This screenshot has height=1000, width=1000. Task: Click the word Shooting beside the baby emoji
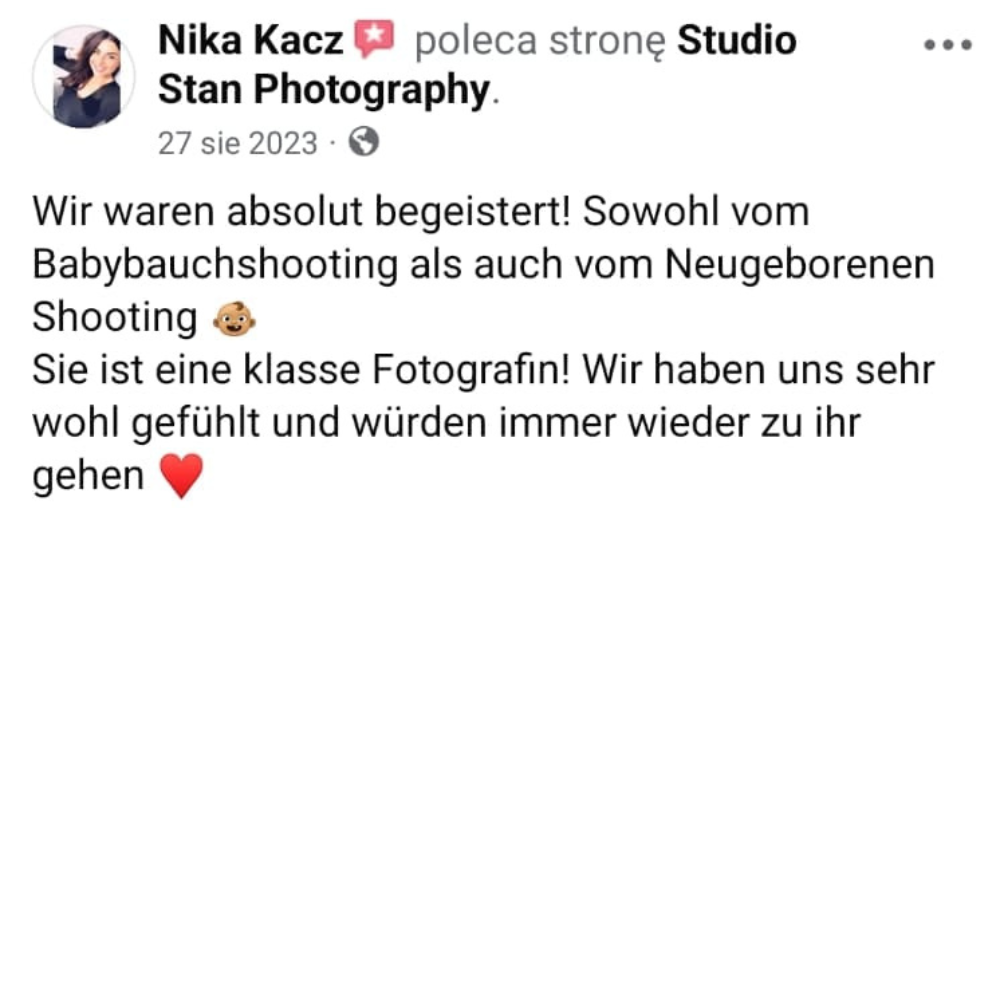[115, 318]
